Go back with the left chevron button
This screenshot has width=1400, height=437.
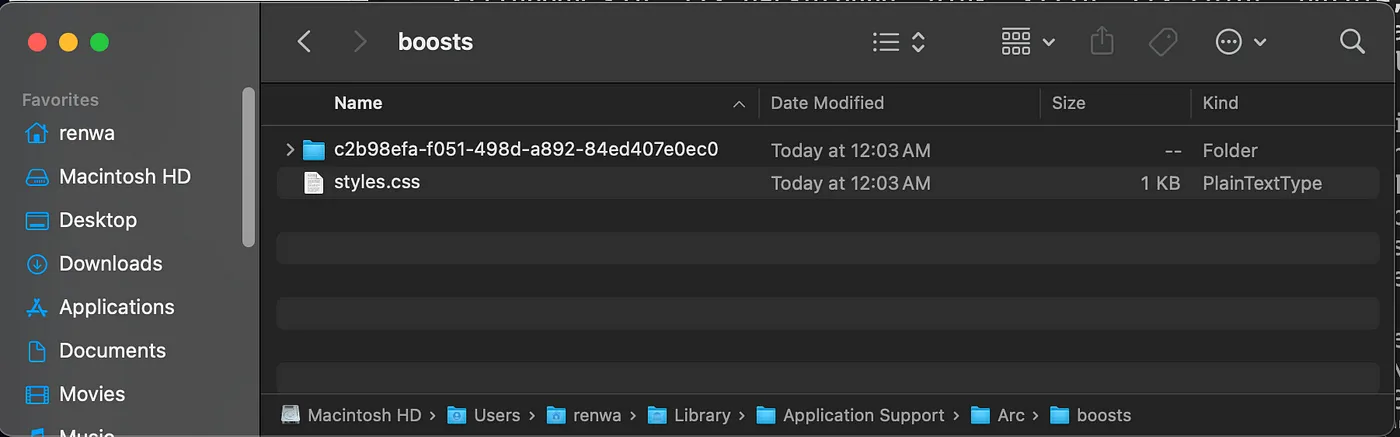coord(305,42)
